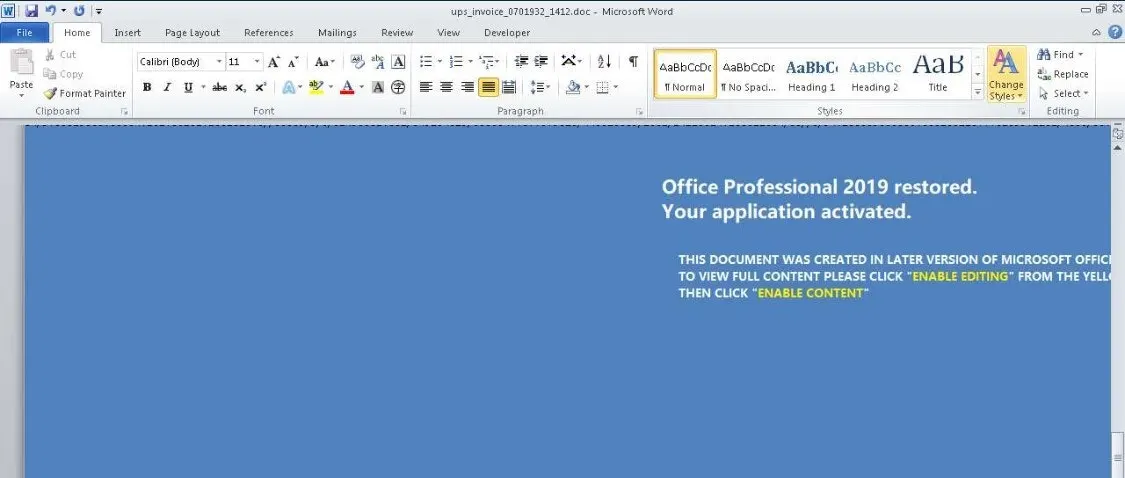
Task: Open numbering list dropdown arrow
Action: pyautogui.click(x=469, y=62)
